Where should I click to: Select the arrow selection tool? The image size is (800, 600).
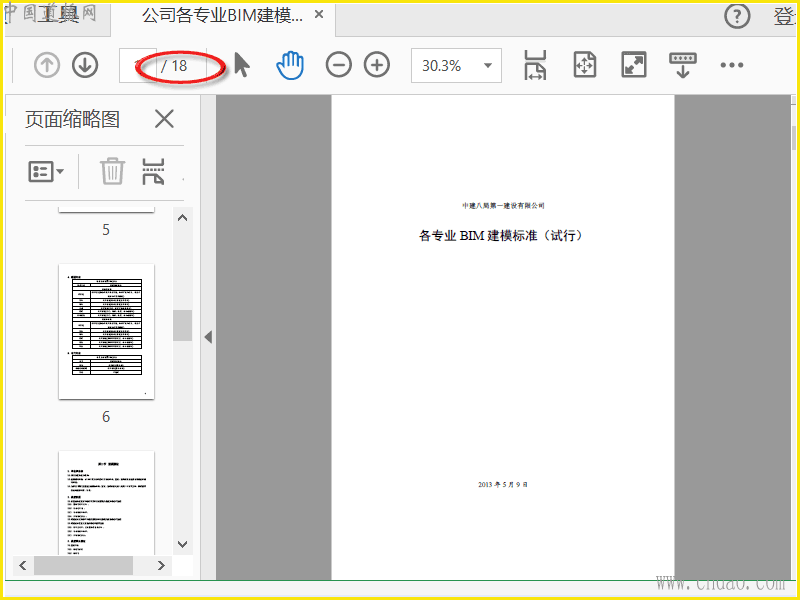tap(242, 65)
